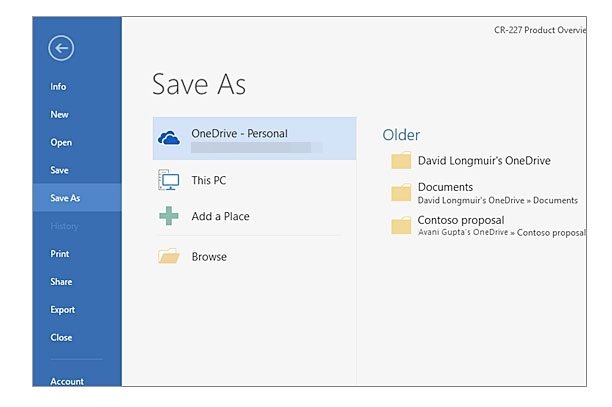The height and width of the screenshot is (407, 612).
Task: Choose Close in the sidebar
Action: tap(61, 338)
